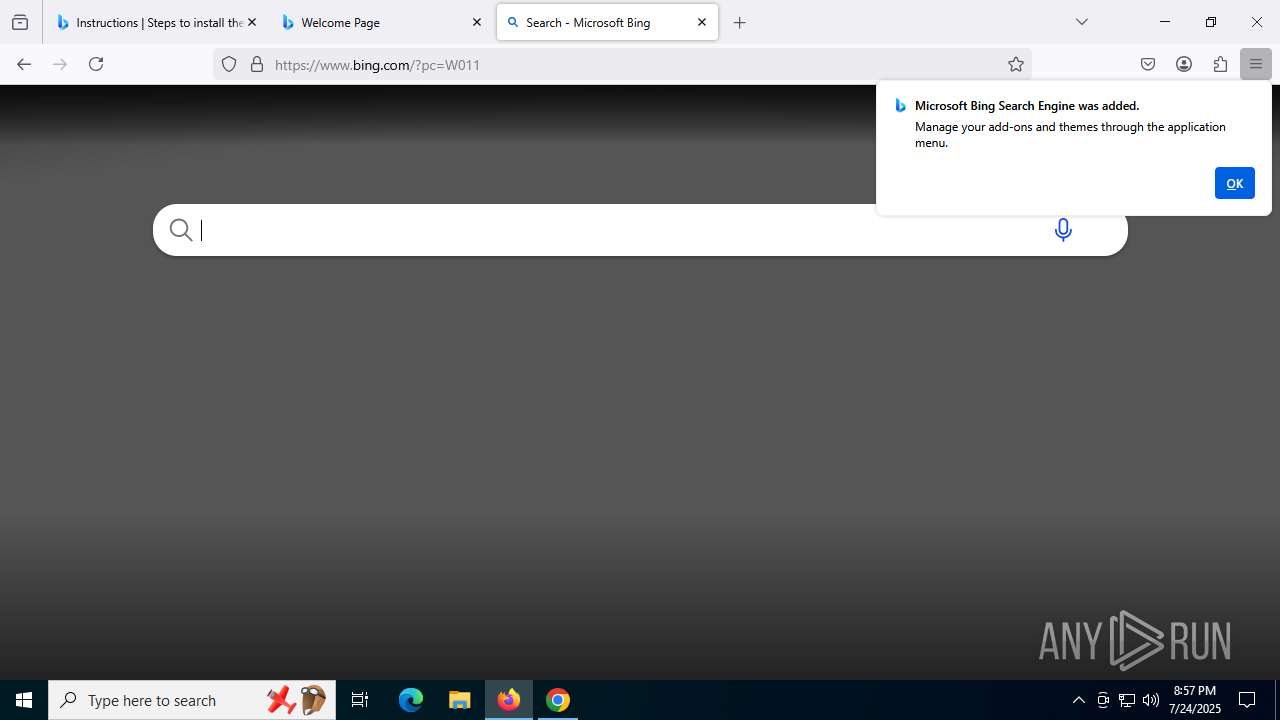Open site security padlock info

click(x=257, y=64)
